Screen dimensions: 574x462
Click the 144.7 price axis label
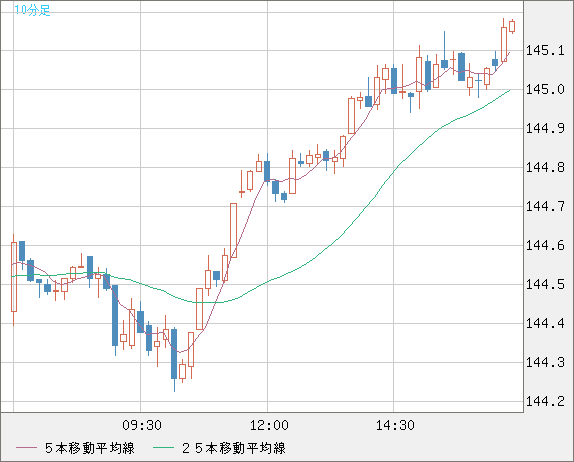coord(545,206)
